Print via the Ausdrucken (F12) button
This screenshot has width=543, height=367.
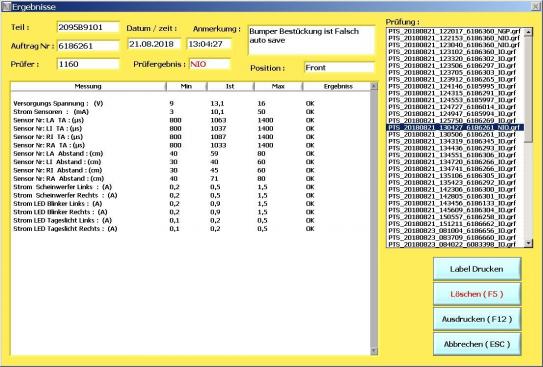point(477,319)
